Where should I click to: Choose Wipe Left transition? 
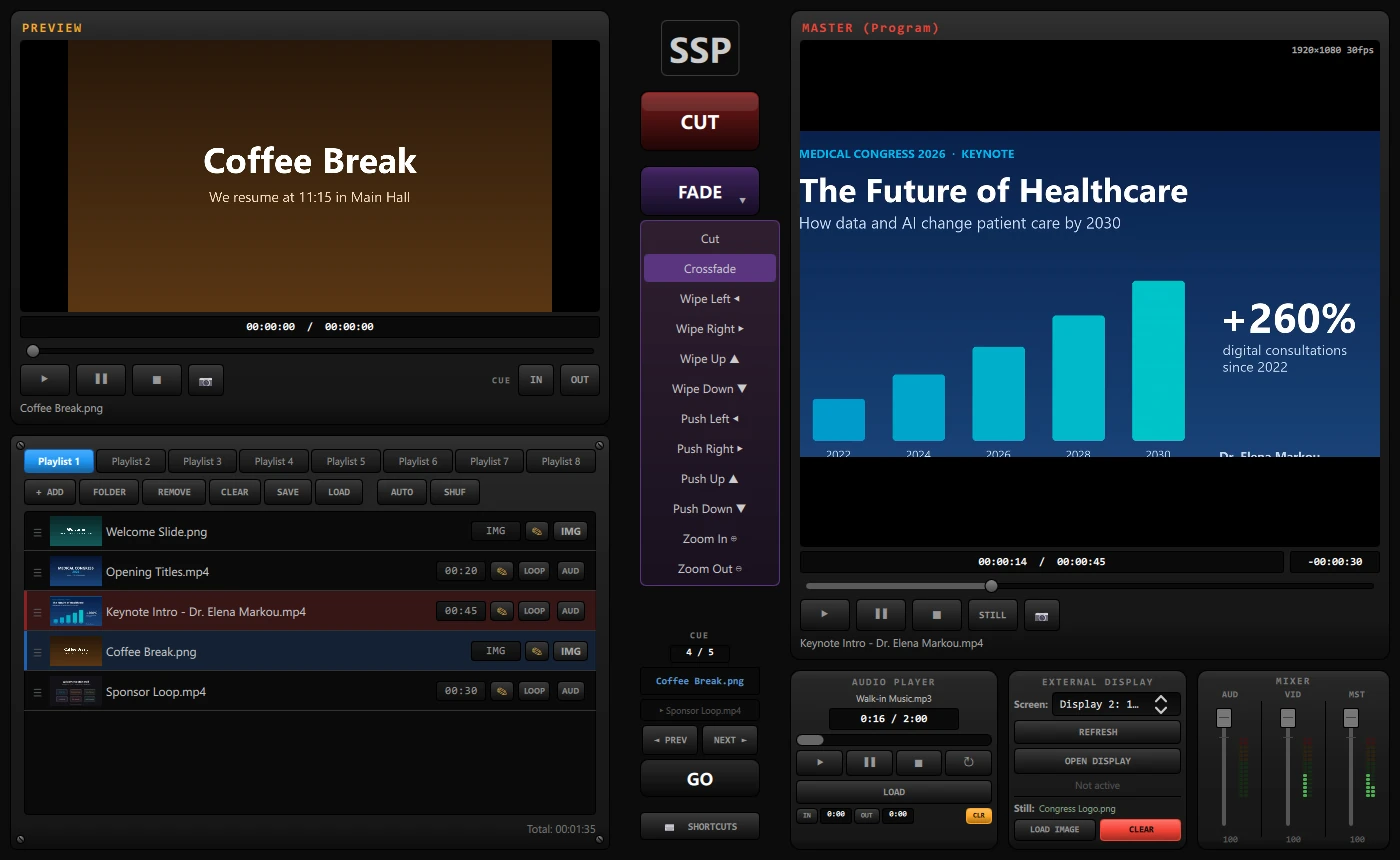(x=710, y=299)
